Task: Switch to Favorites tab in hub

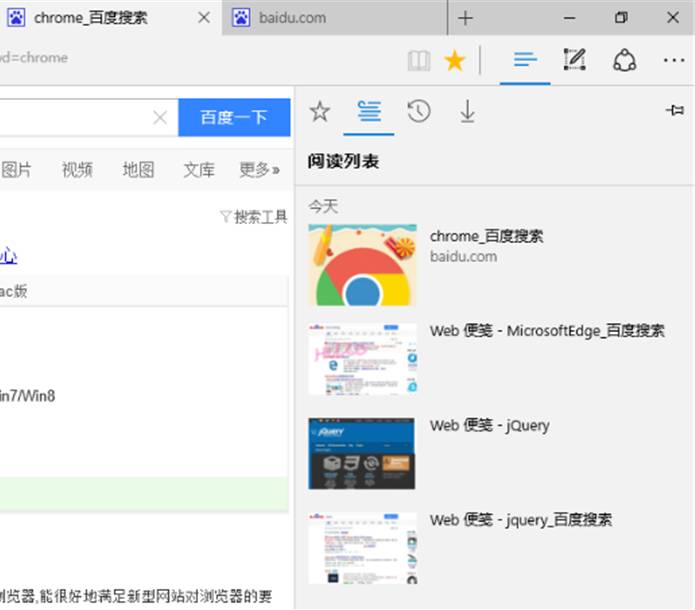Action: click(x=320, y=111)
